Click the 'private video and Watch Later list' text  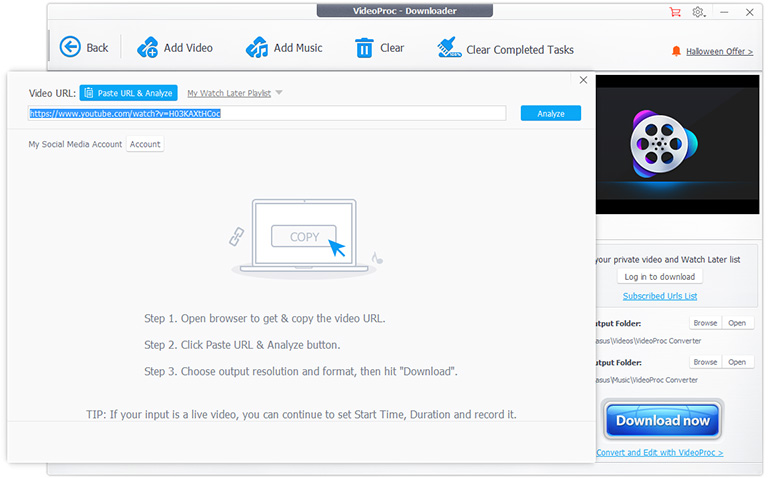[x=668, y=260]
